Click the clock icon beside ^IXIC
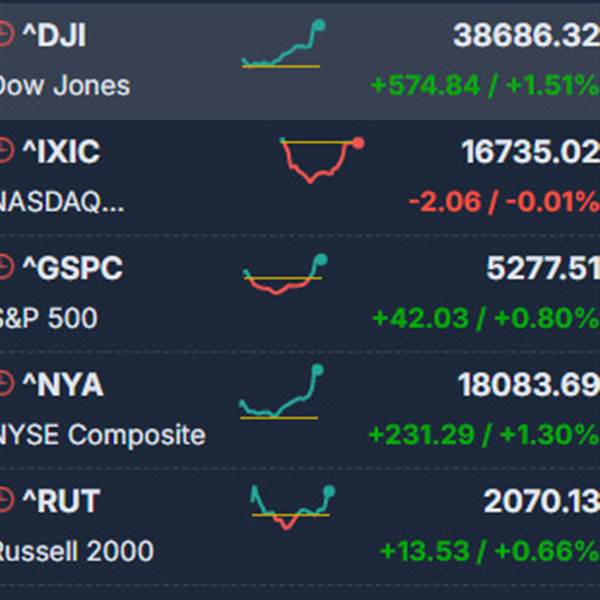600x600 pixels. [6, 151]
